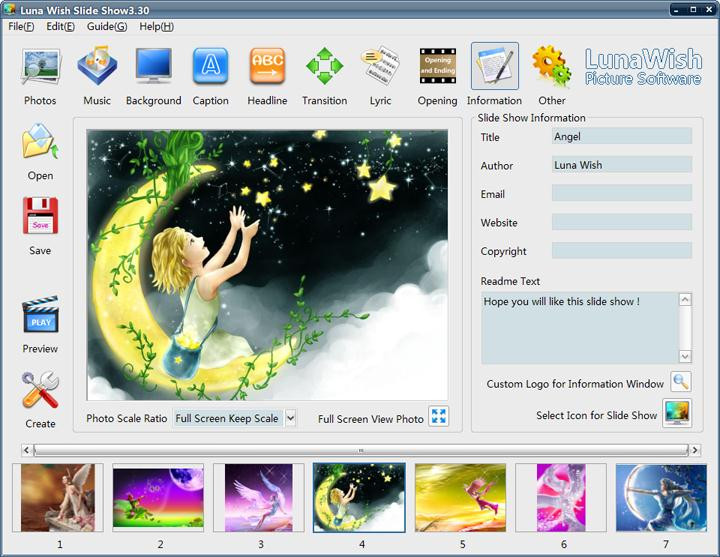Open the Guide menu

(107, 27)
